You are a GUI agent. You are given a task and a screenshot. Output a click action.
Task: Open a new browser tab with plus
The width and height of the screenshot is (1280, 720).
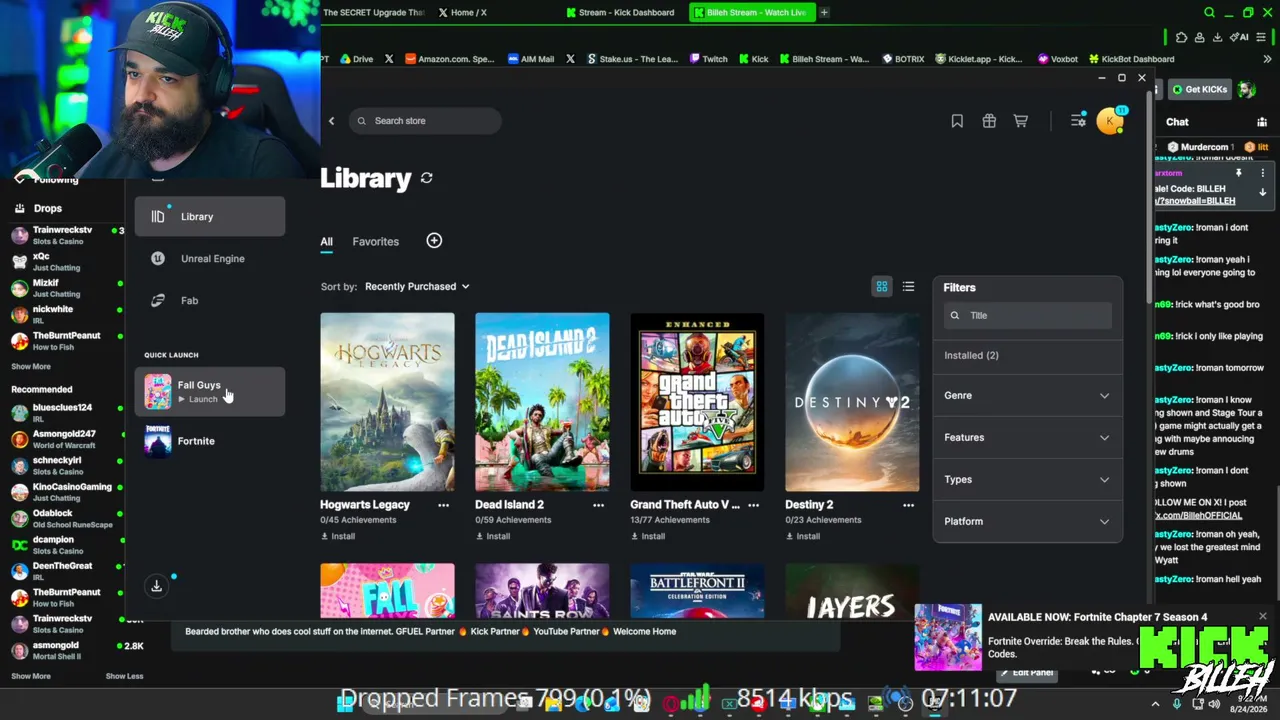click(825, 13)
